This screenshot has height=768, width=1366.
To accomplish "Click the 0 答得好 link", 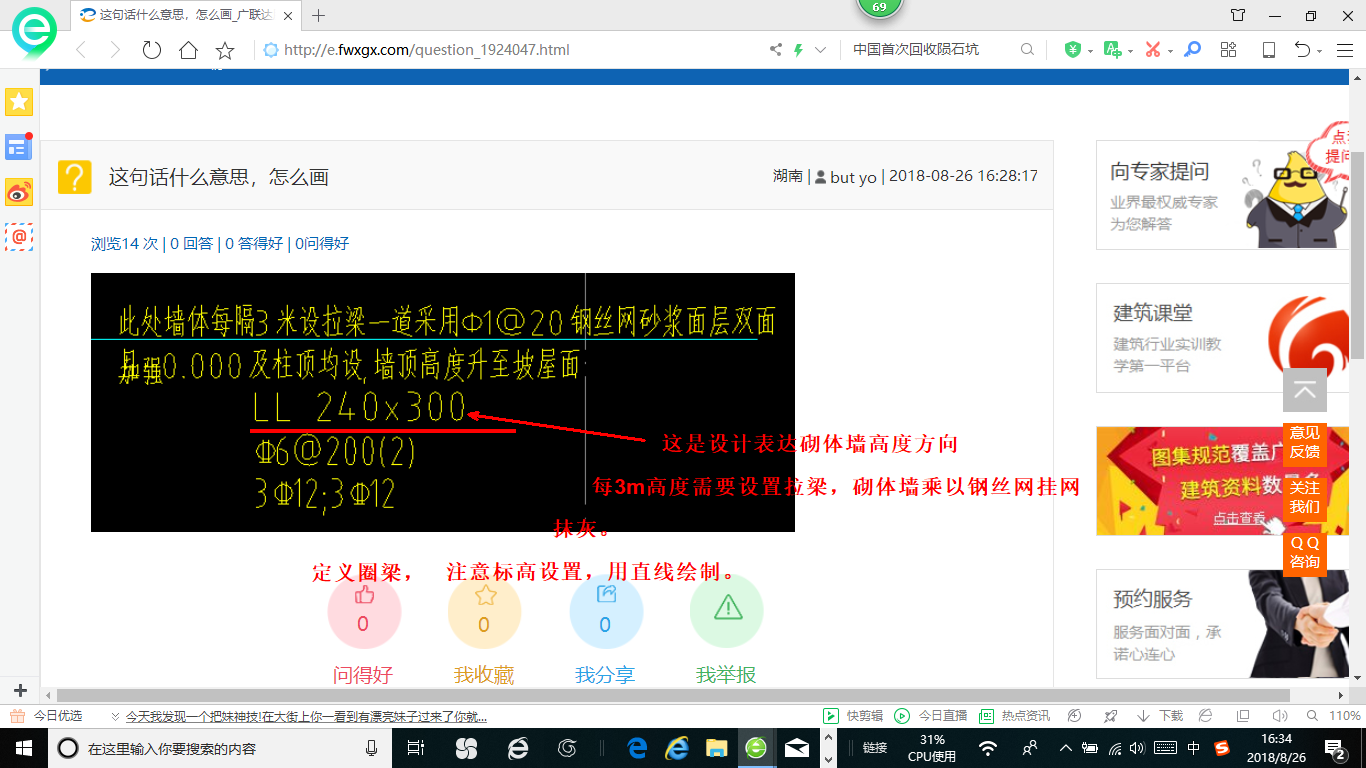I will coord(254,243).
